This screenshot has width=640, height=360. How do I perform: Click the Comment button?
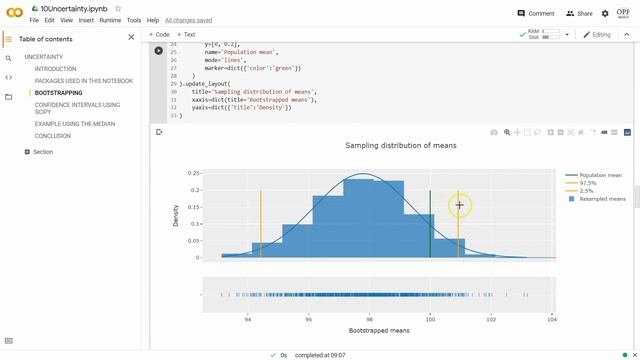pyautogui.click(x=536, y=13)
